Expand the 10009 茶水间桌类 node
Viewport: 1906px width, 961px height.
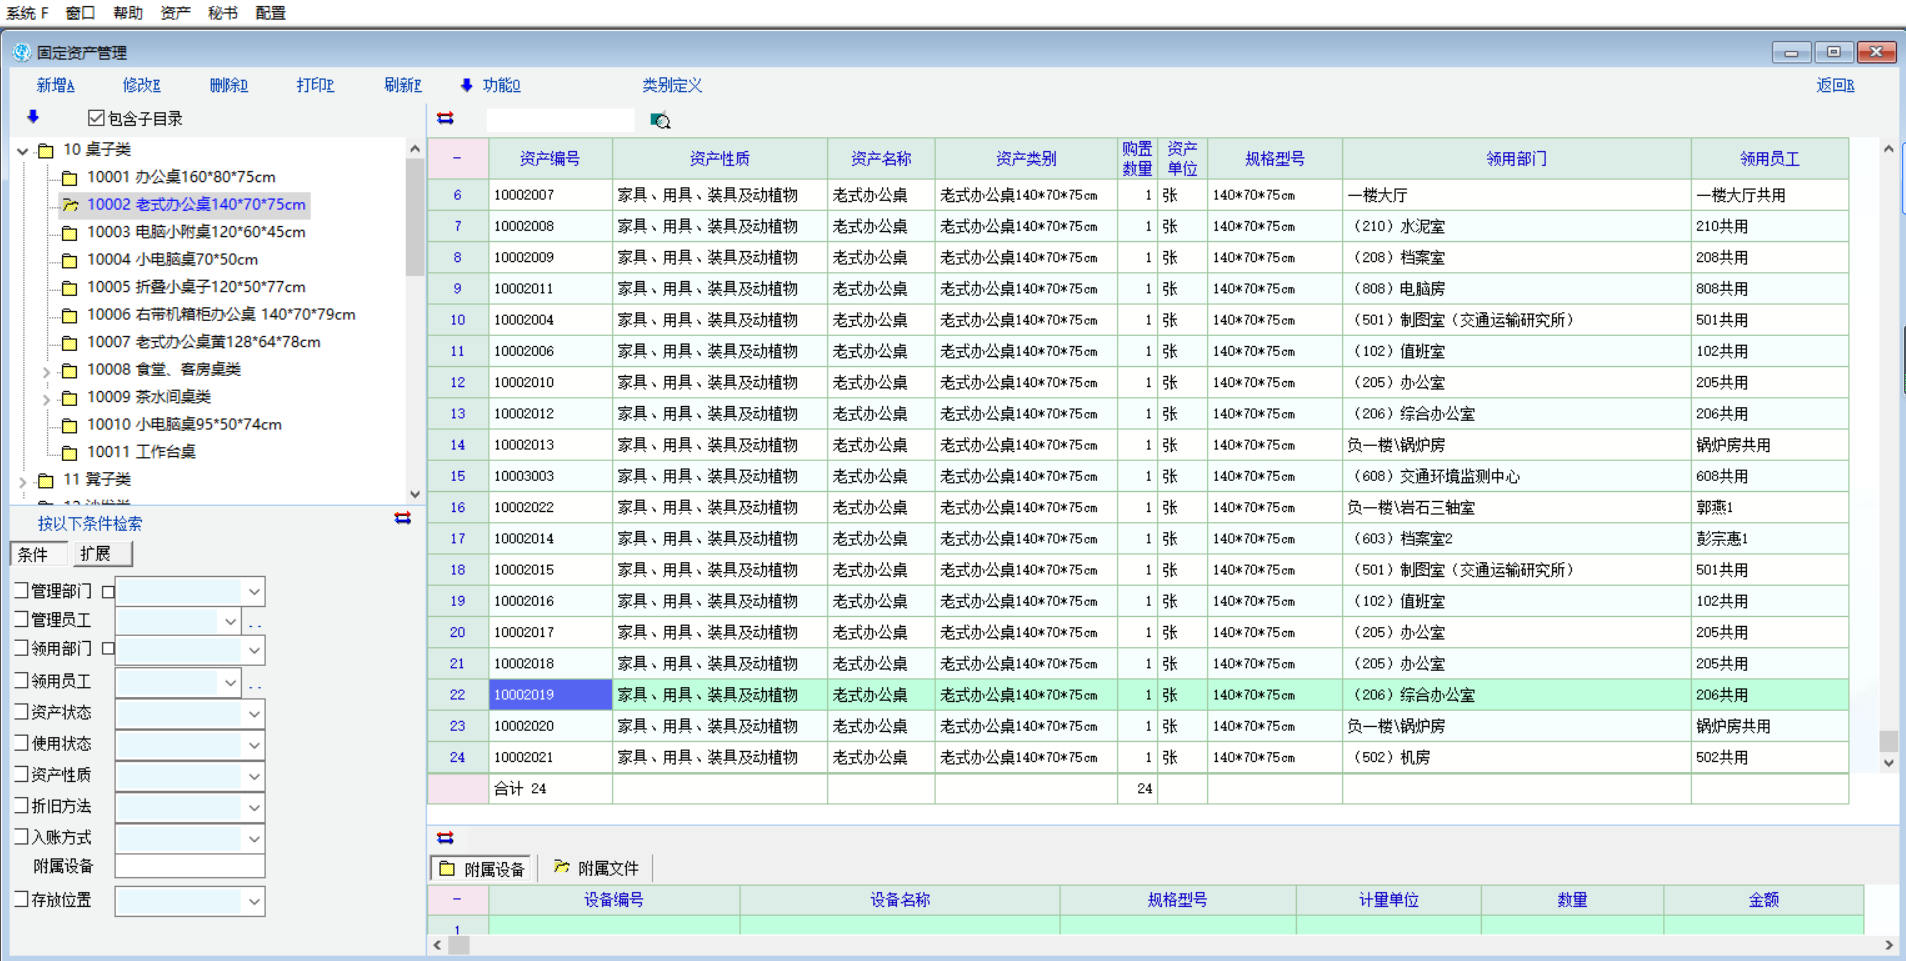pos(46,399)
